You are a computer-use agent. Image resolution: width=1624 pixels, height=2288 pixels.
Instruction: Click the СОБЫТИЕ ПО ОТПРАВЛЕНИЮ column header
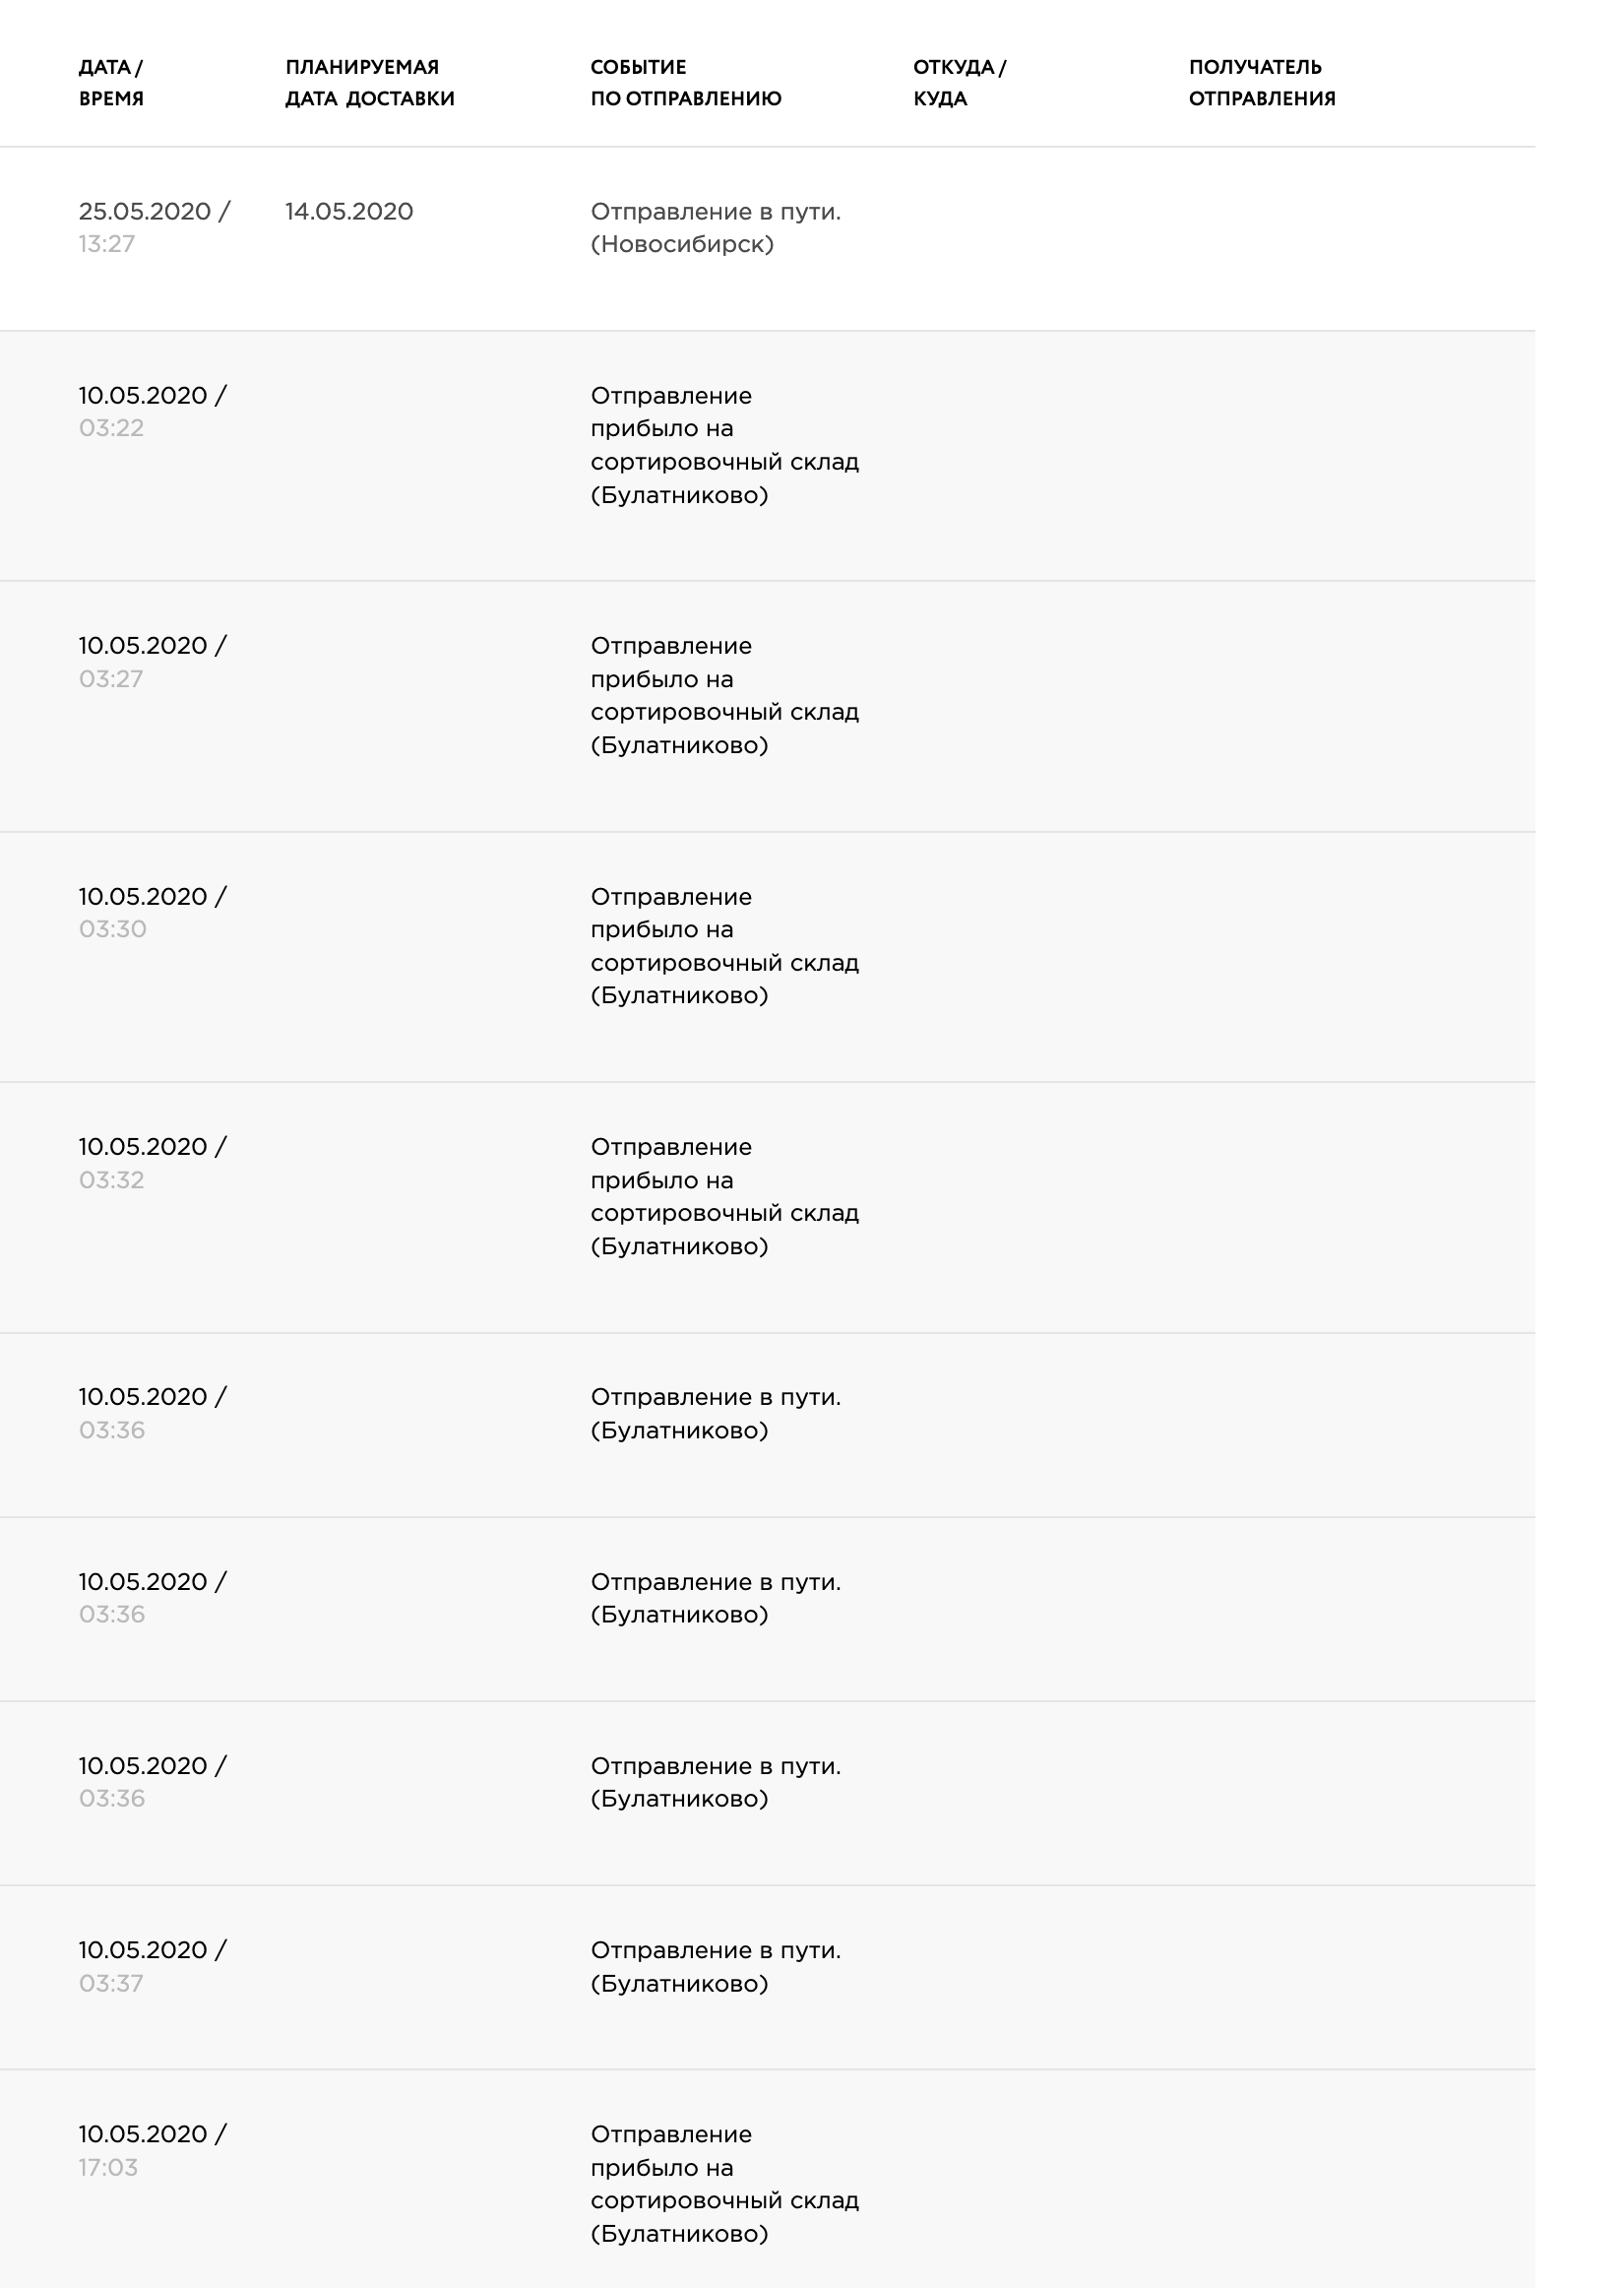[686, 83]
